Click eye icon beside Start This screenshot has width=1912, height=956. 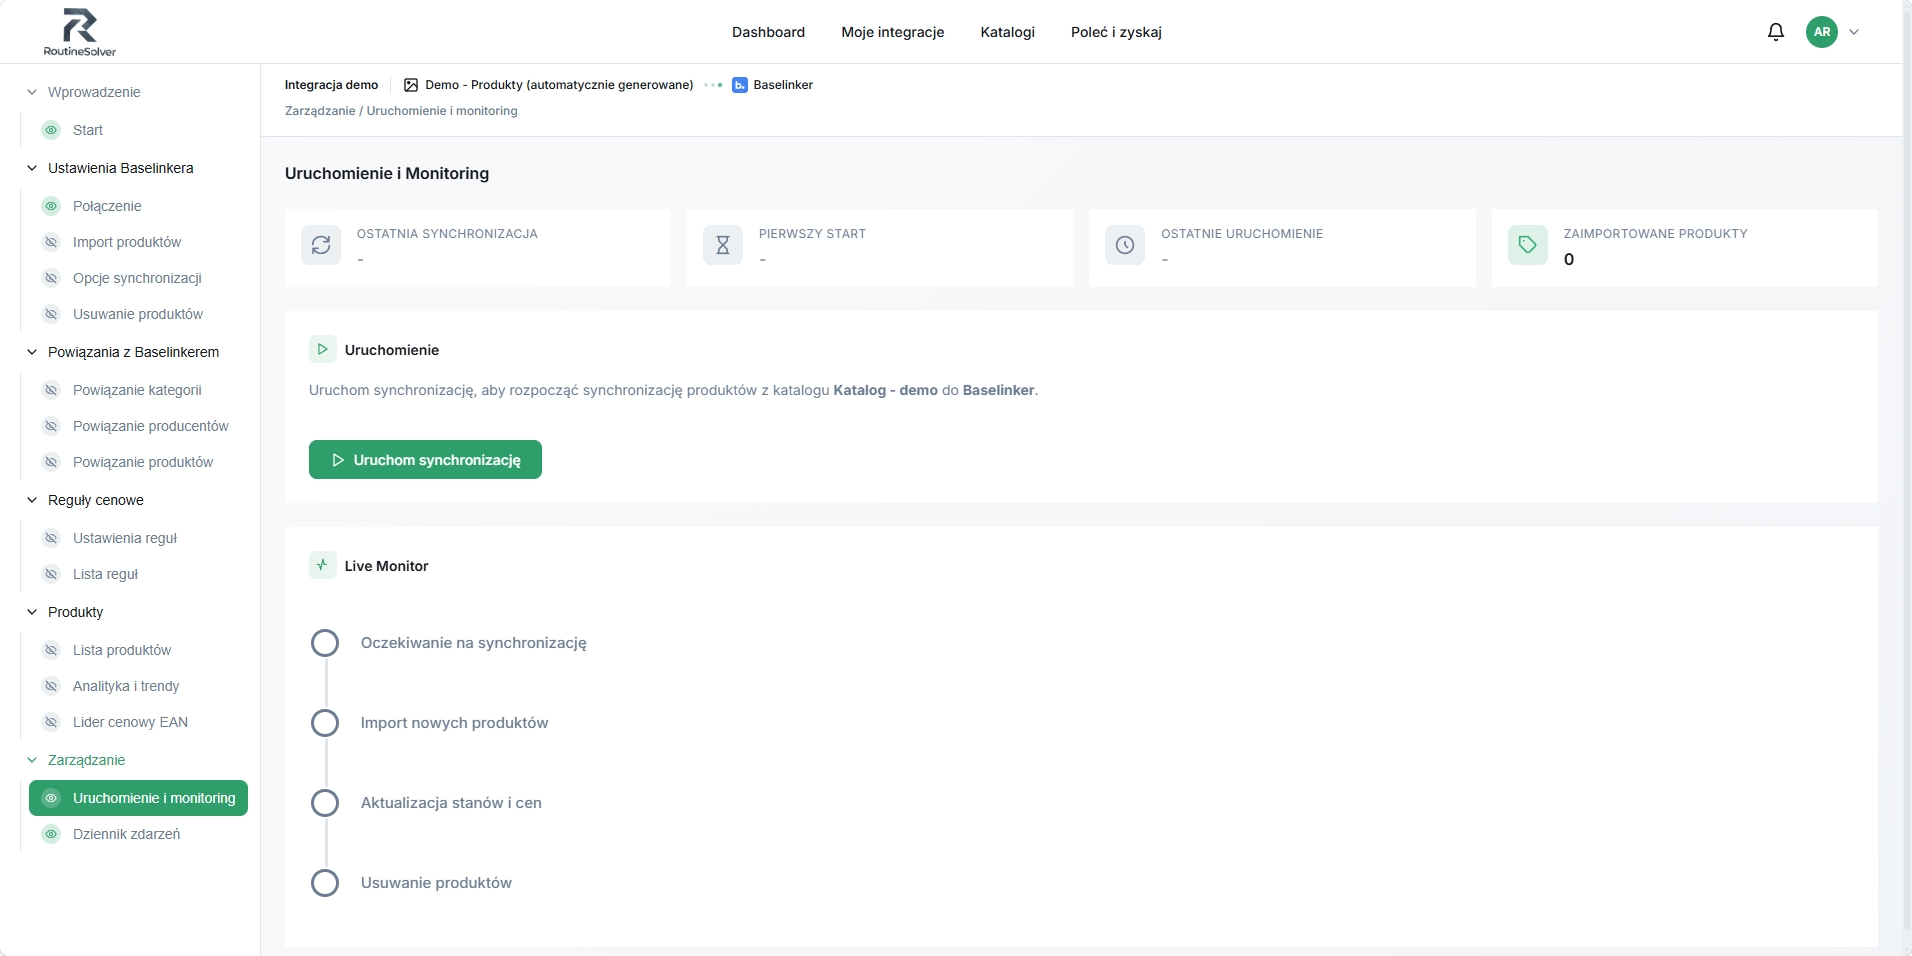click(51, 130)
